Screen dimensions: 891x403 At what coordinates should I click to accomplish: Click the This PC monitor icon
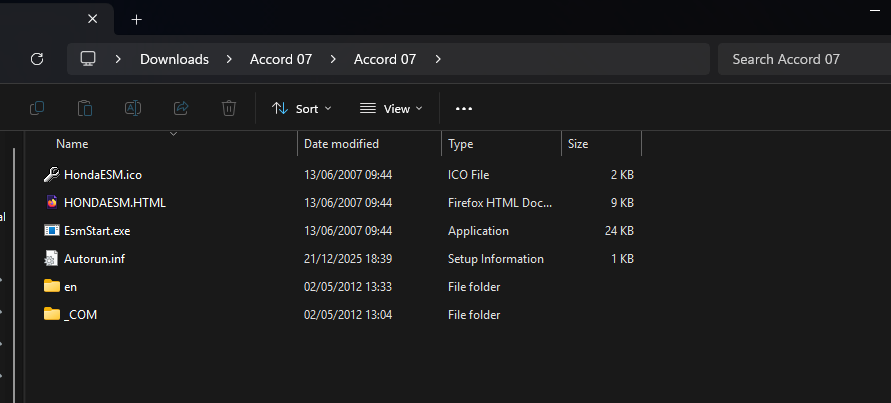(x=88, y=59)
